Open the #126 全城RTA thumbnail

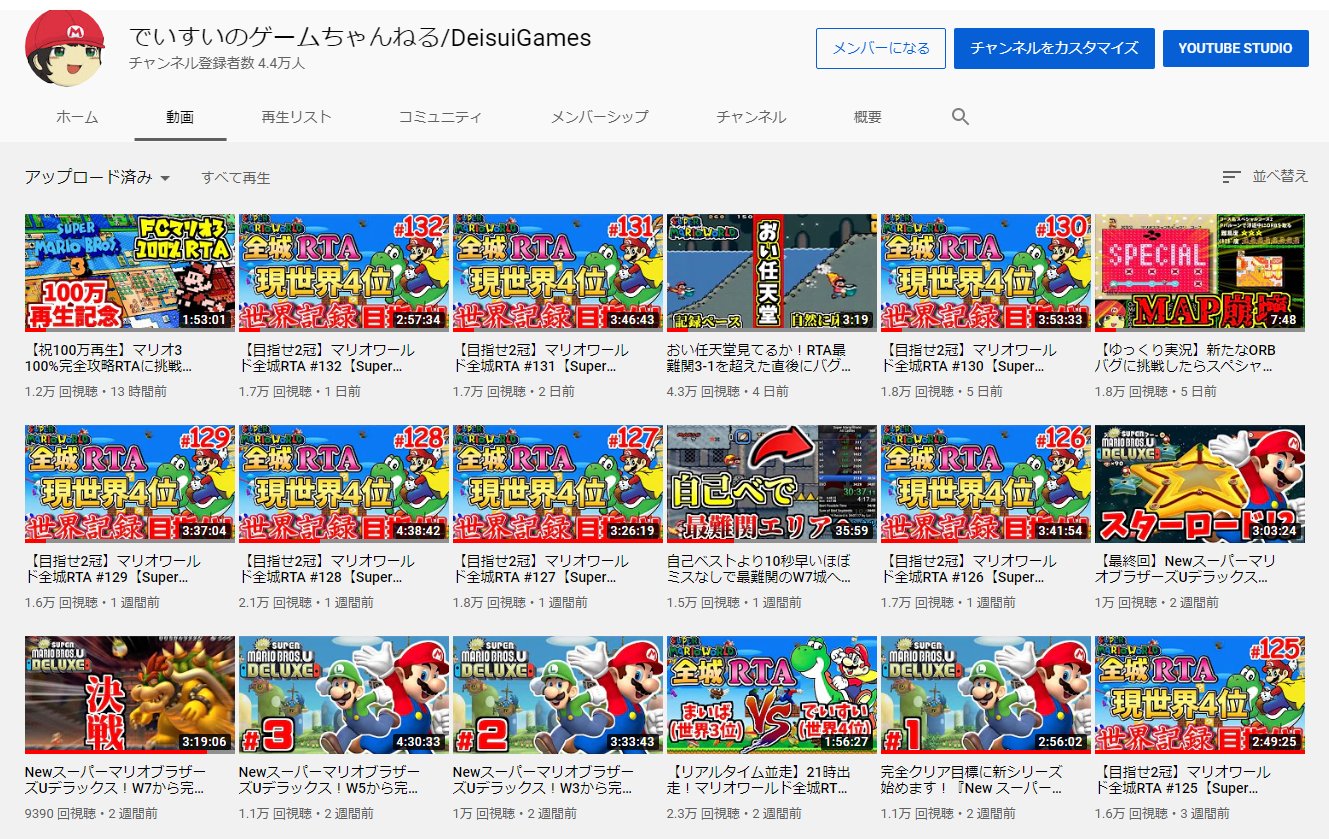pos(986,484)
